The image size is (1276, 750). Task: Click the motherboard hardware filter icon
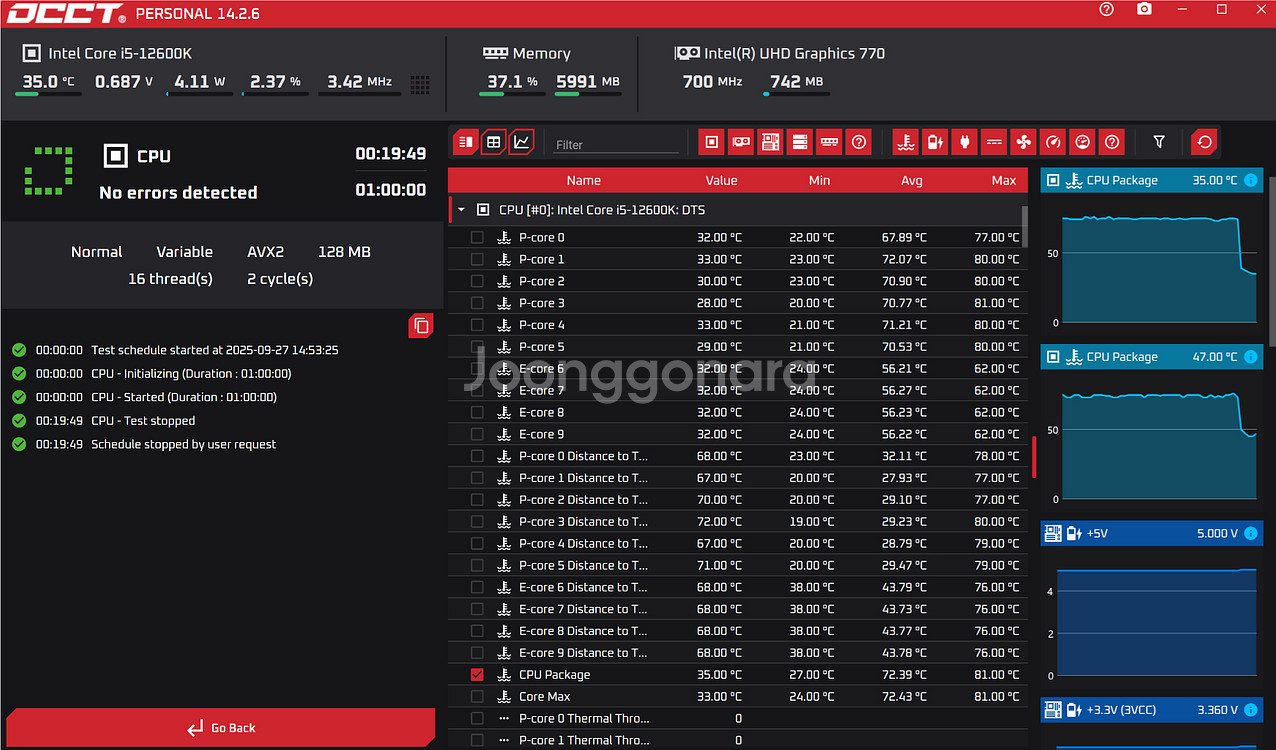click(770, 142)
